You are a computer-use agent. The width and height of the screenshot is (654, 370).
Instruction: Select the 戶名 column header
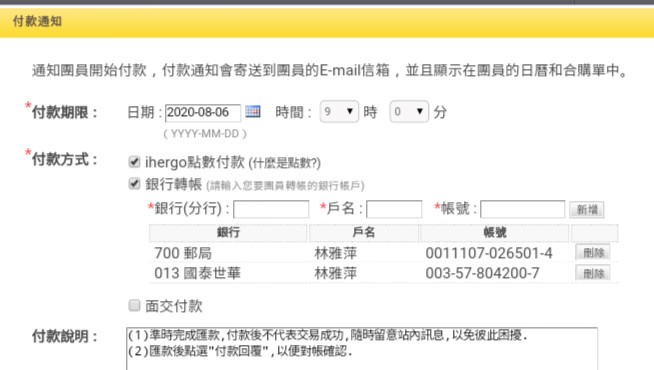[x=364, y=233]
